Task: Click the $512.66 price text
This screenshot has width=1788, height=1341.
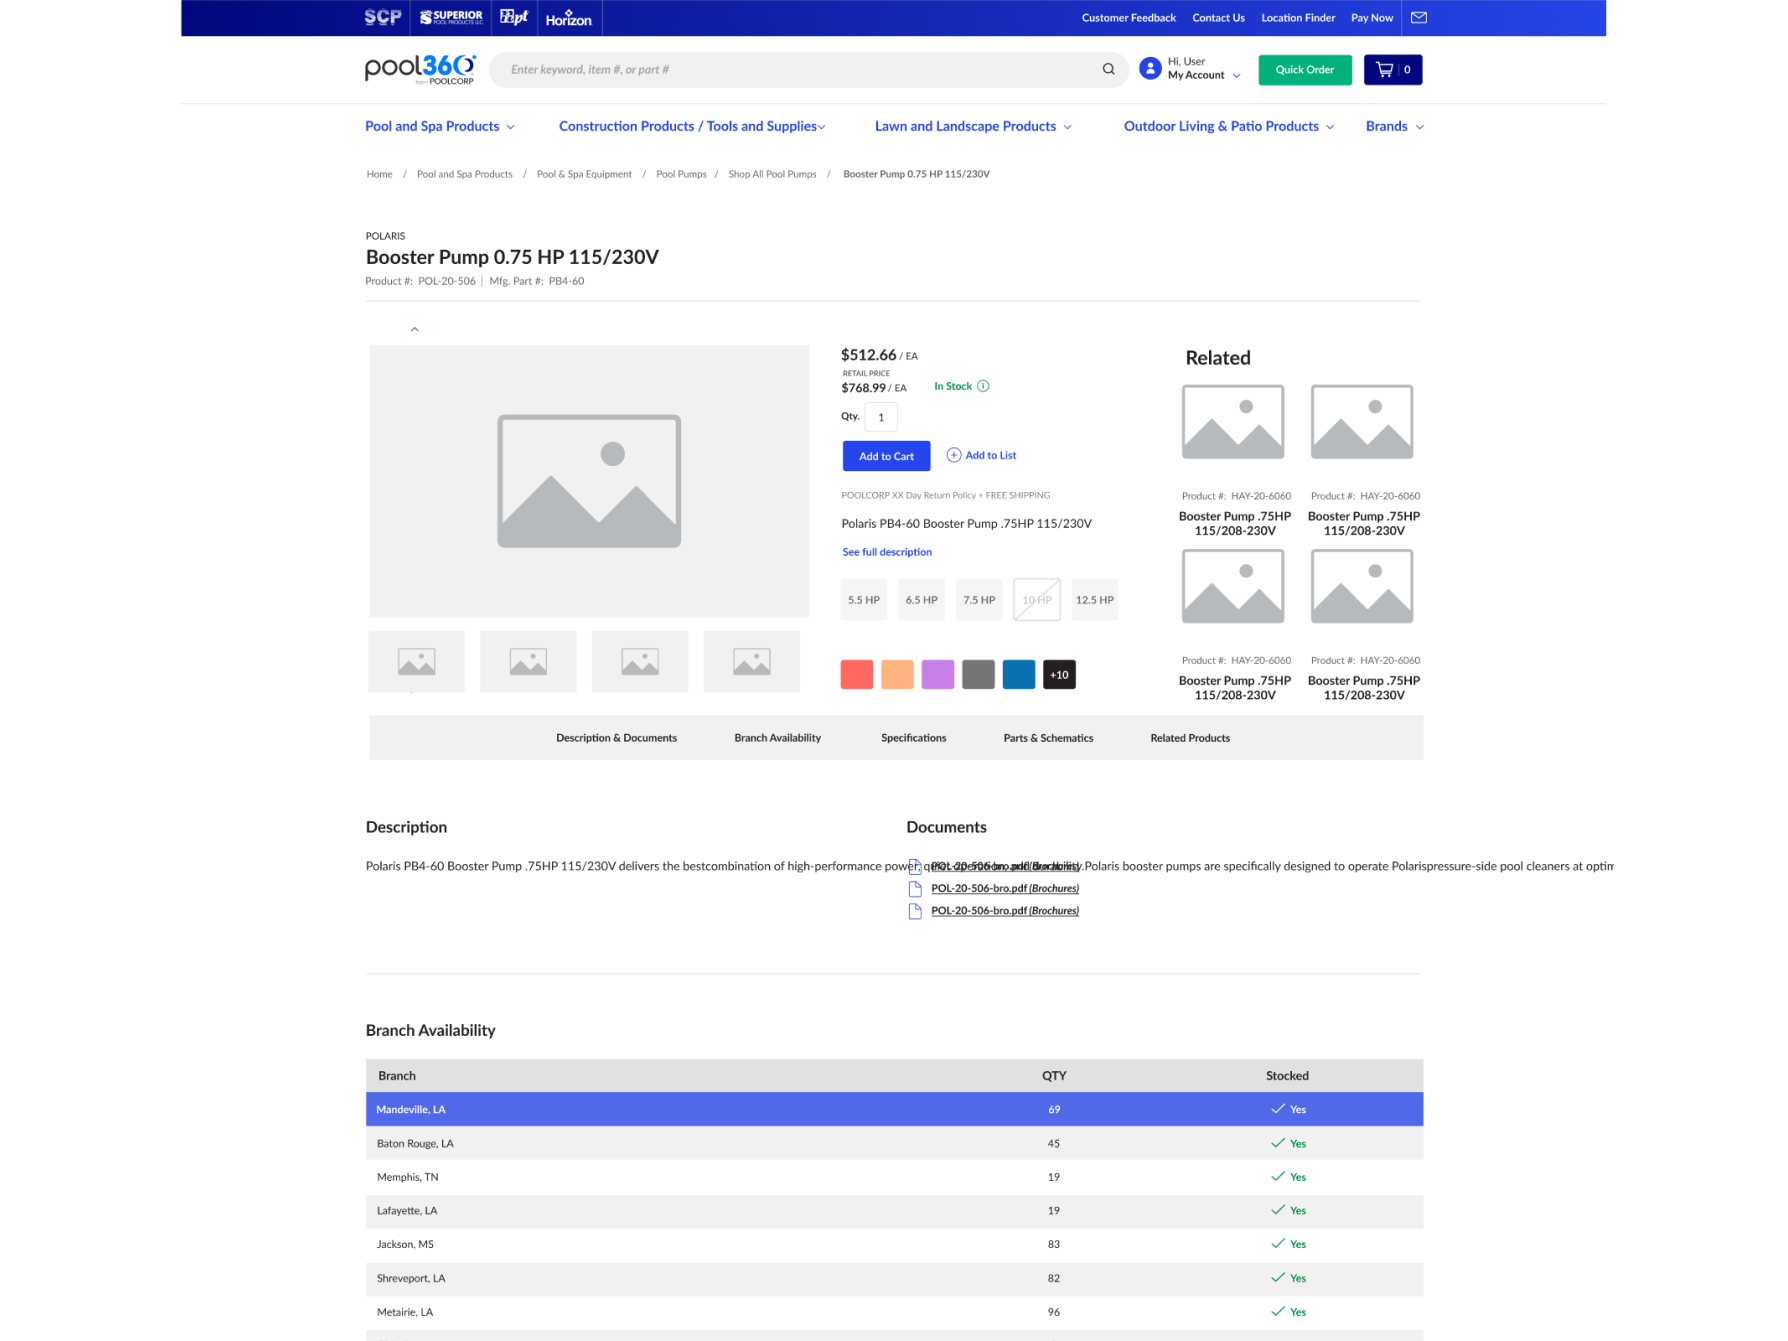Action: pos(869,355)
